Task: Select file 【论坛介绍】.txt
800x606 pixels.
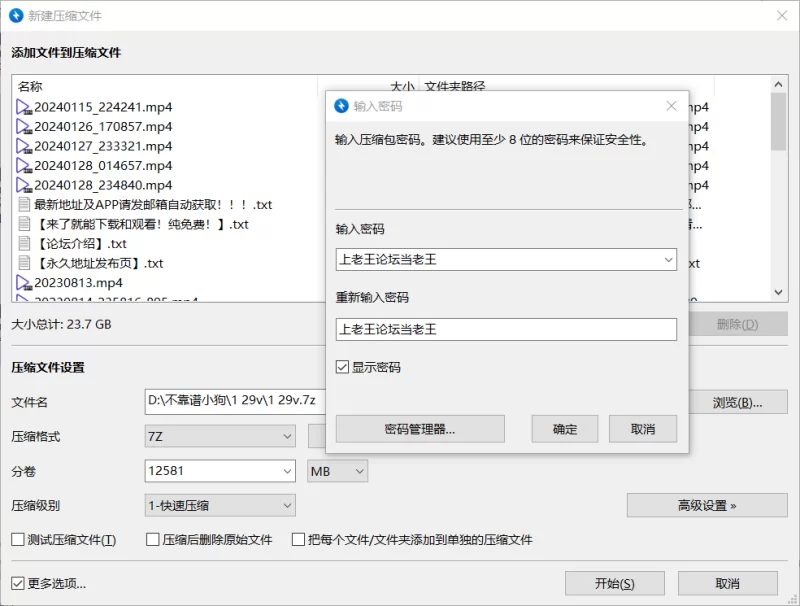Action: click(x=81, y=243)
